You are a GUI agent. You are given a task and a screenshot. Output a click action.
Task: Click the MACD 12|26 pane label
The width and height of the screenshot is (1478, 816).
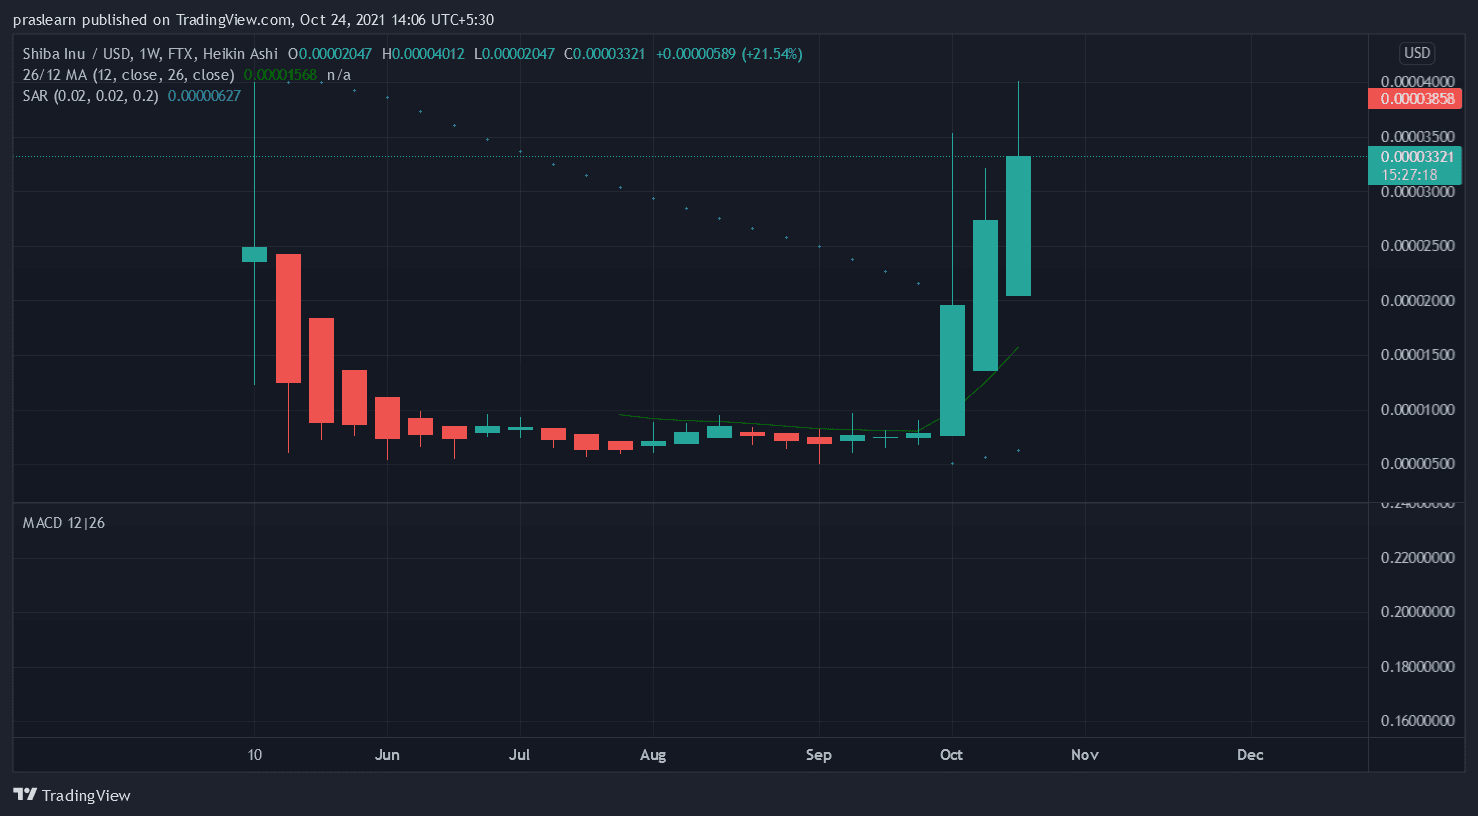coord(64,523)
